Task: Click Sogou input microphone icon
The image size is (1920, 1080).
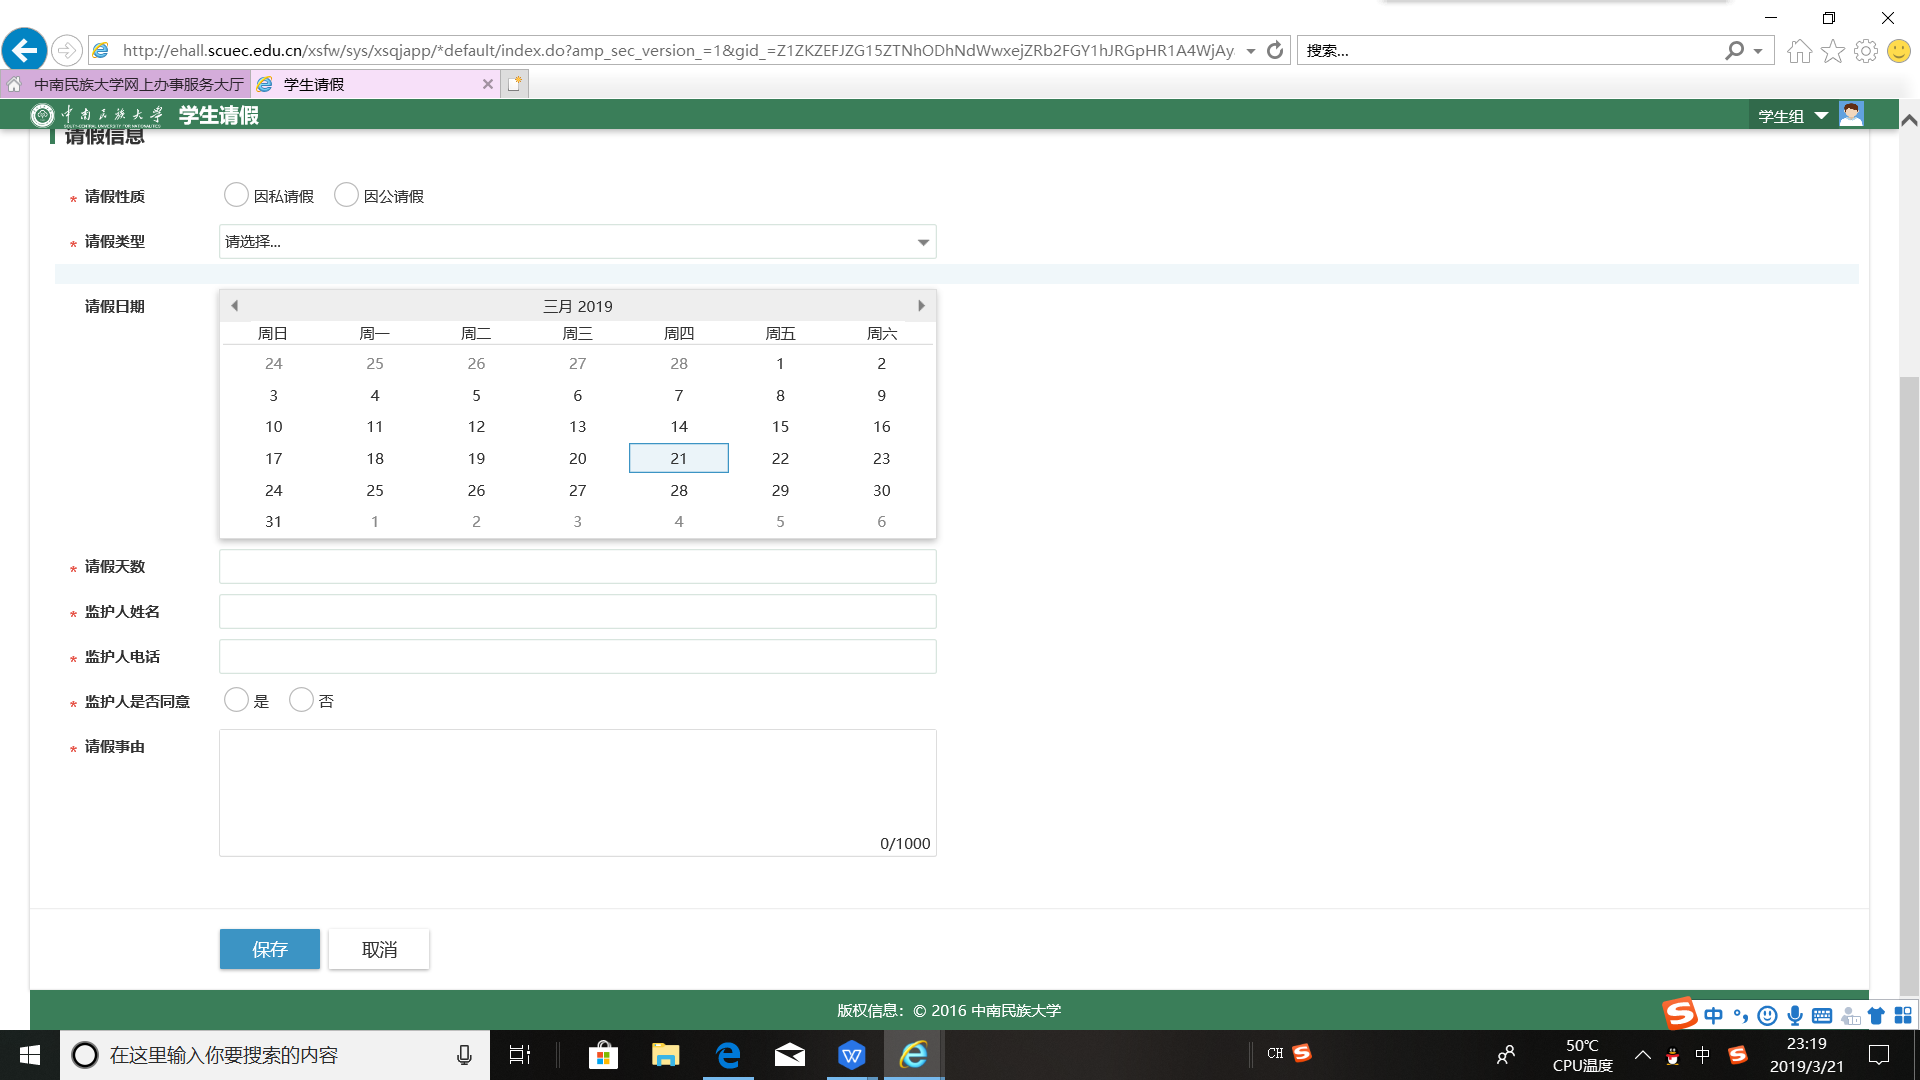Action: click(x=1795, y=1015)
